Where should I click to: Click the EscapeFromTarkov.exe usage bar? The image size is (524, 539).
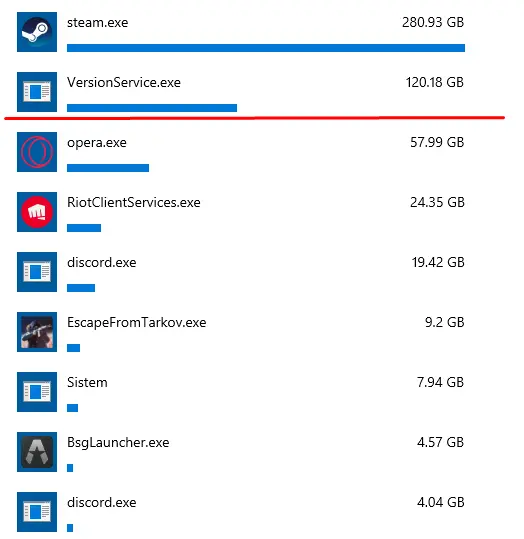74,348
